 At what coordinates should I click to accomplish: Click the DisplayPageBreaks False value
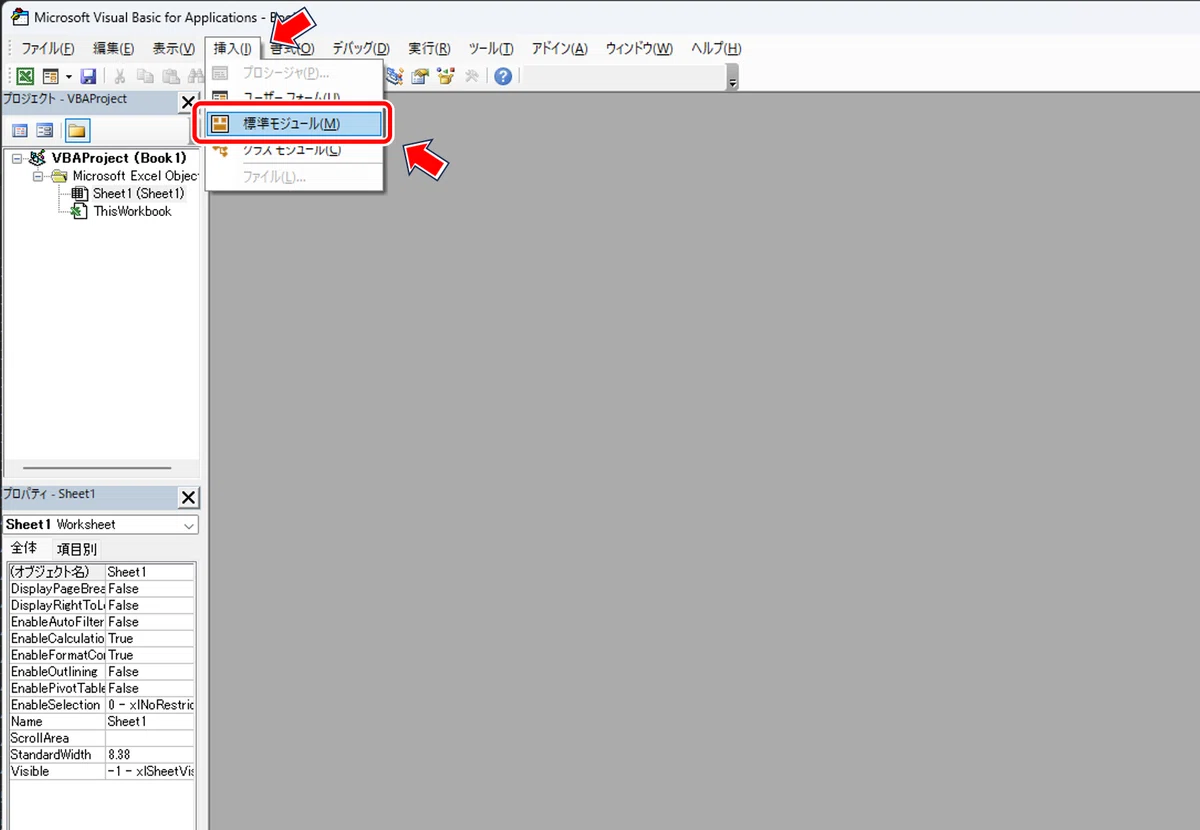[150, 589]
